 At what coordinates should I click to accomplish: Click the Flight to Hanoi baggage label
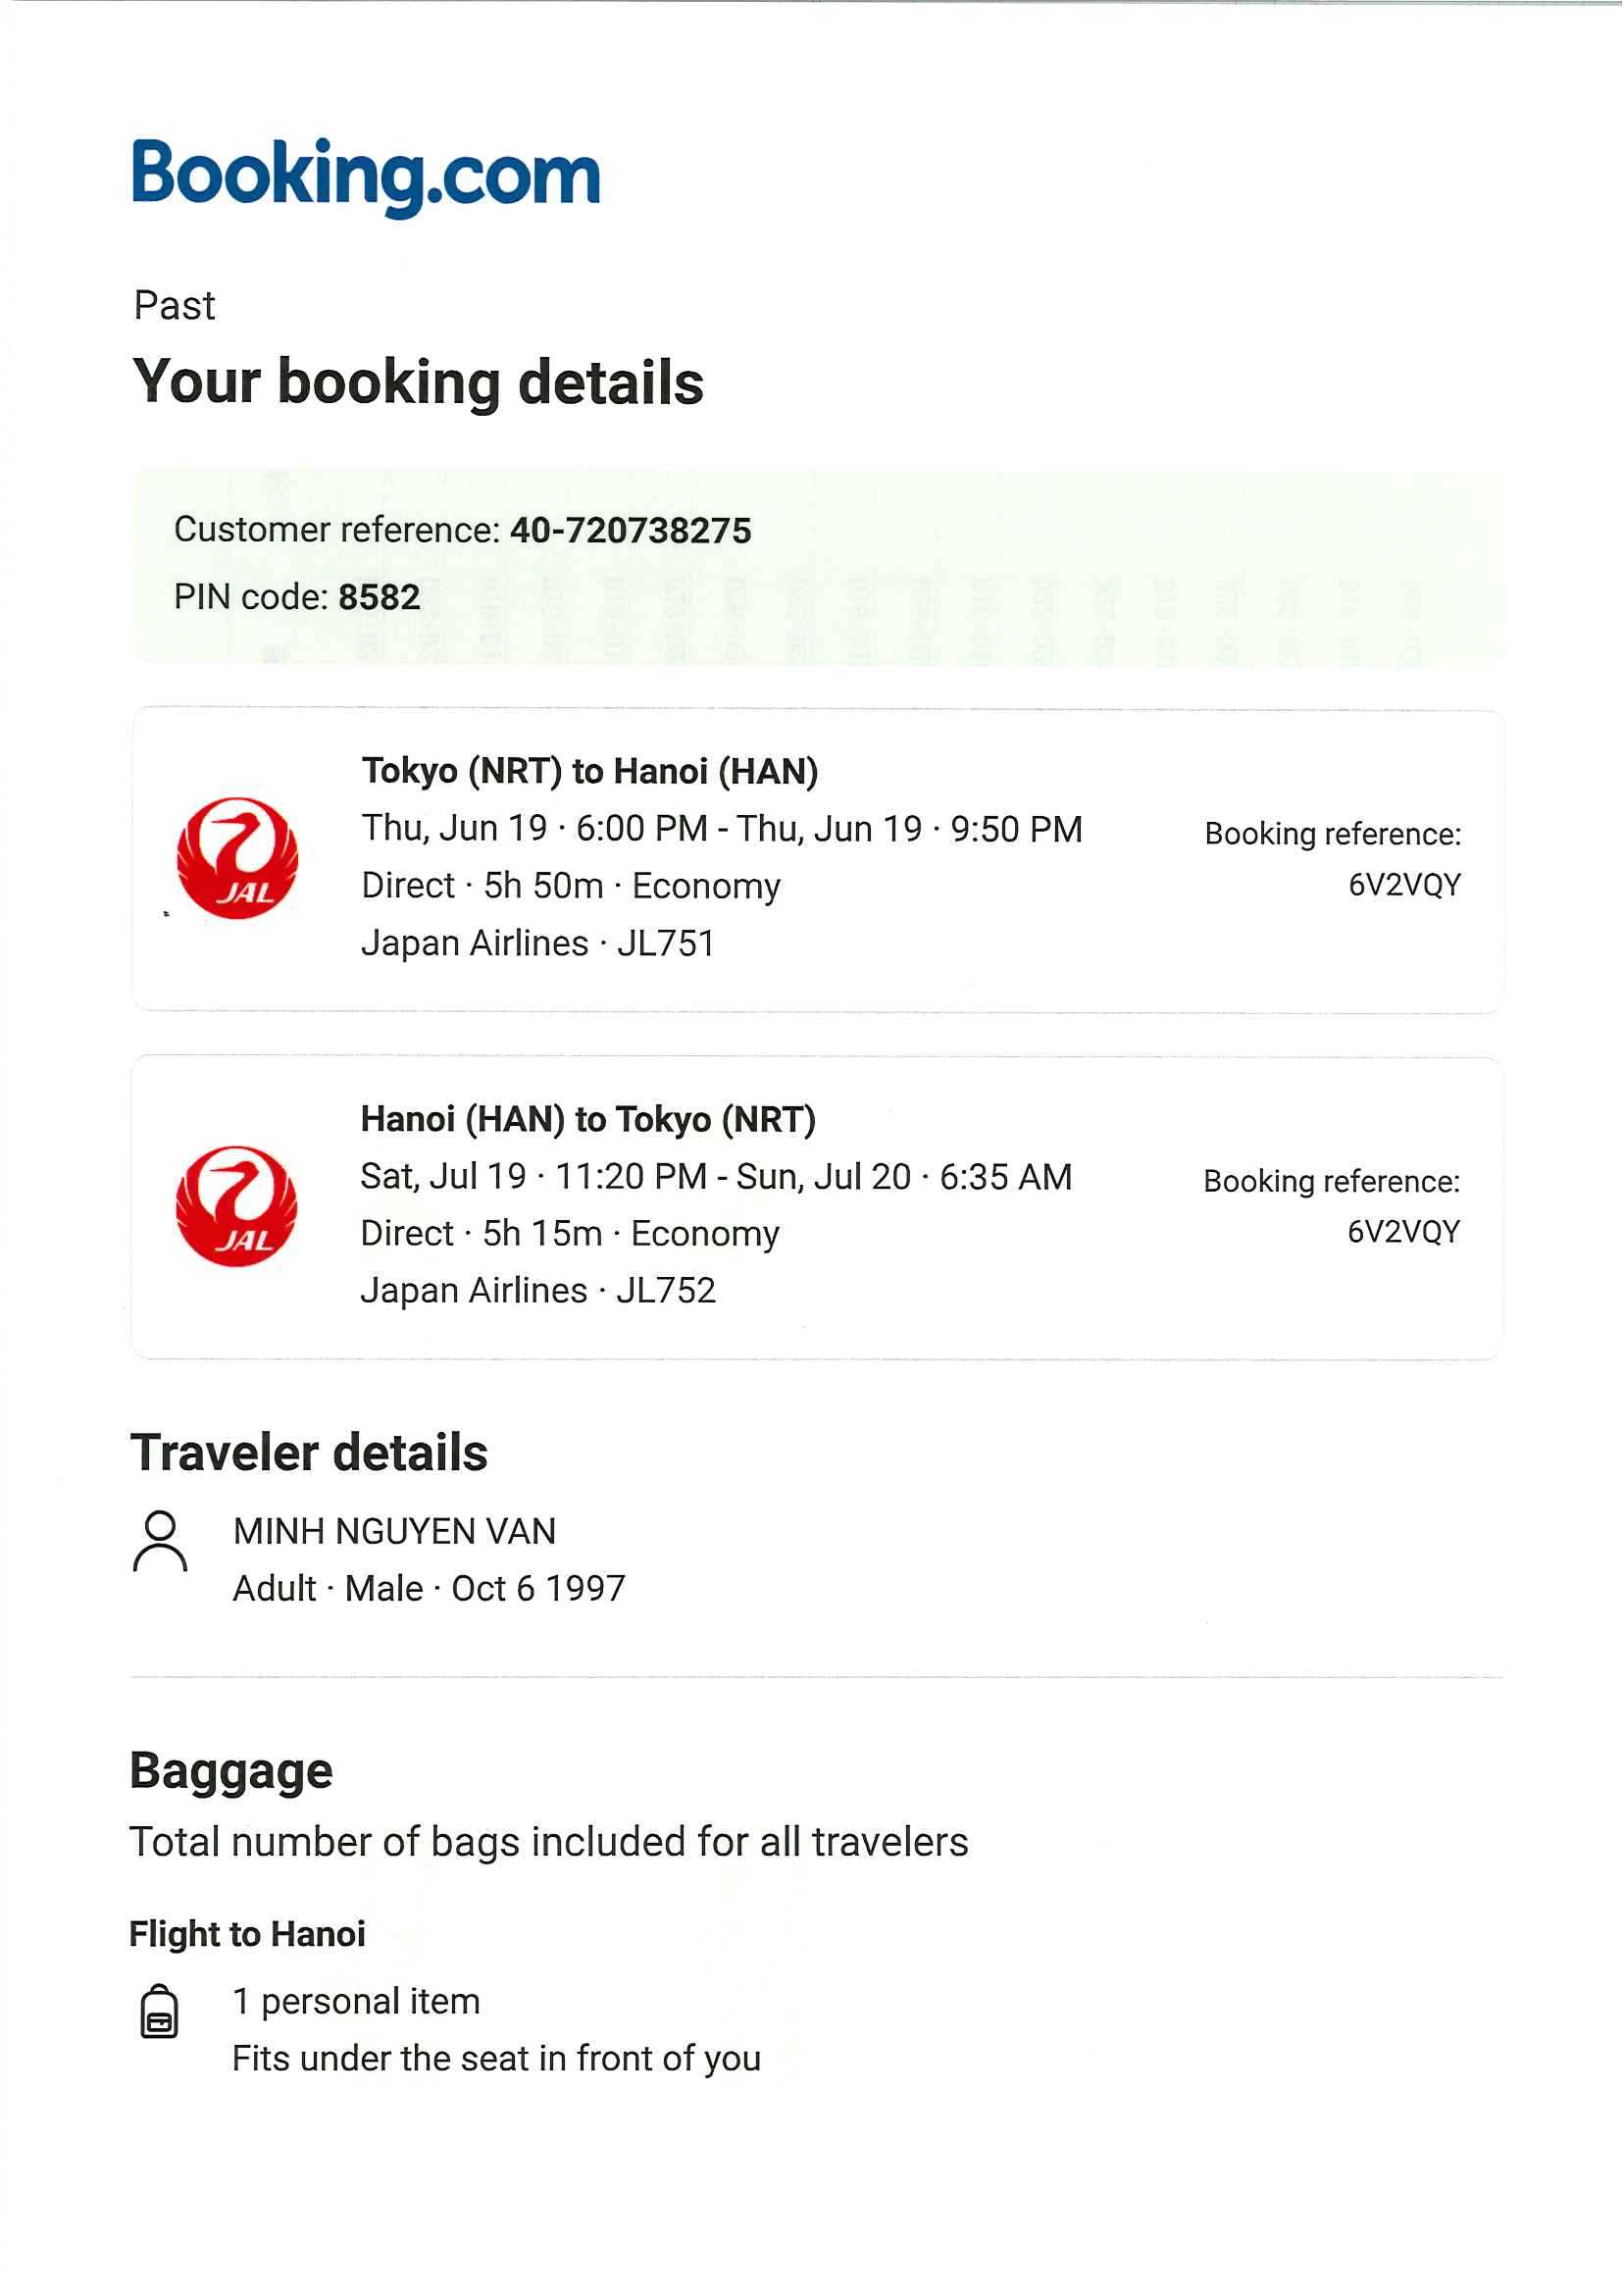[247, 1934]
